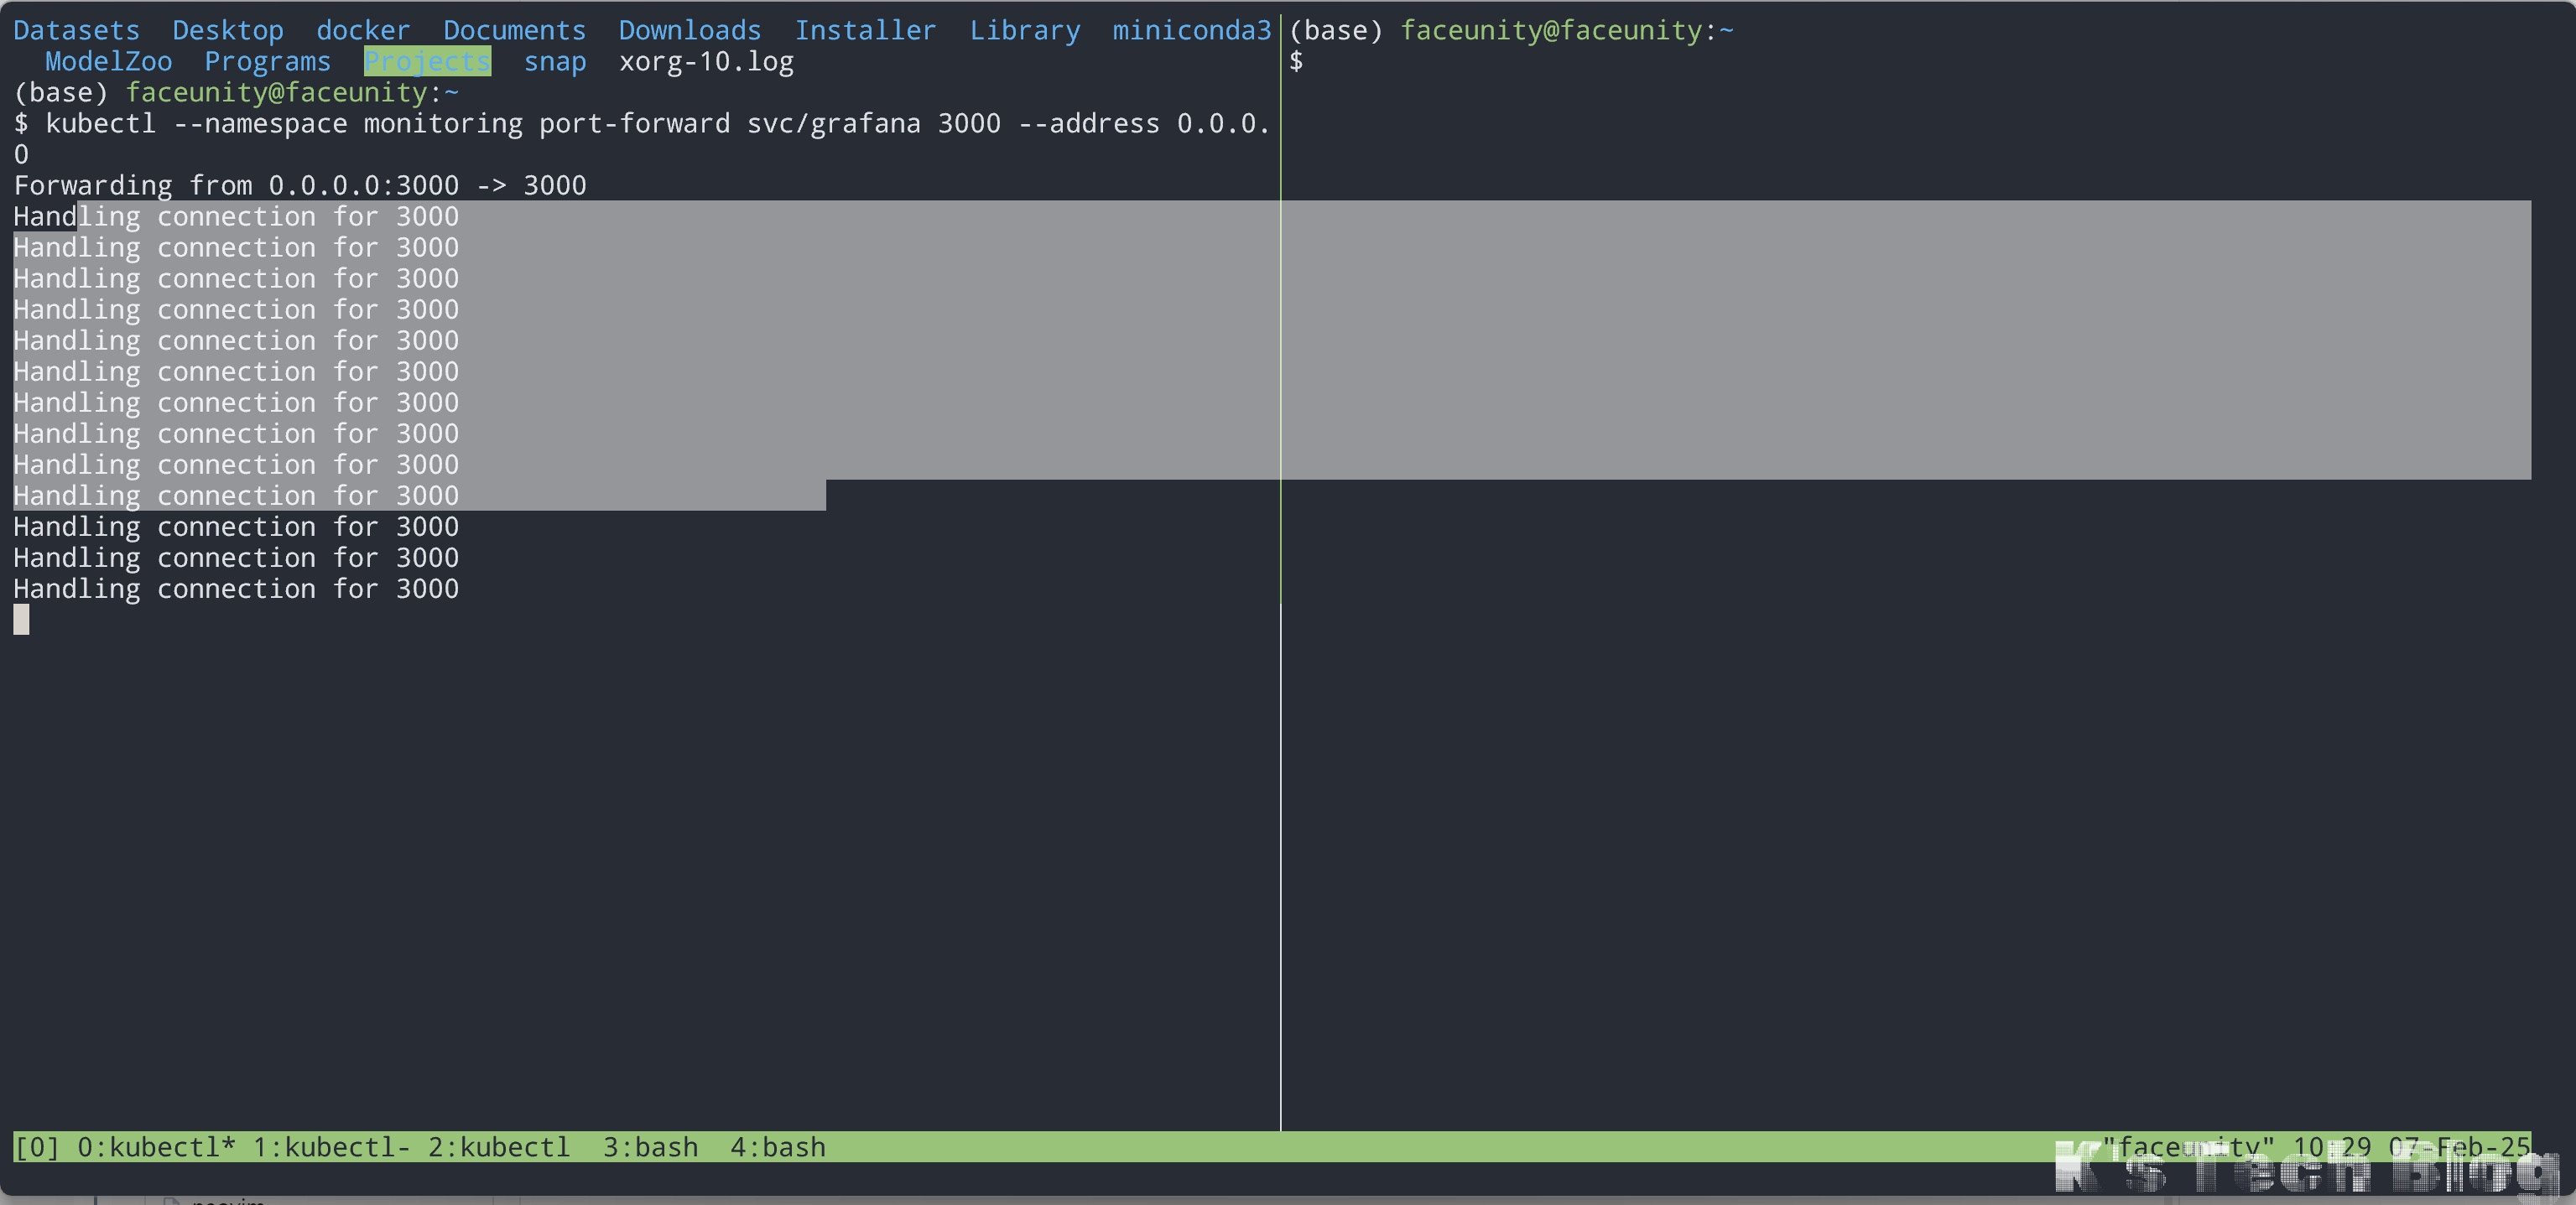This screenshot has height=1205, width=2576.
Task: Focus the right pane shell prompt
Action: pos(1296,61)
